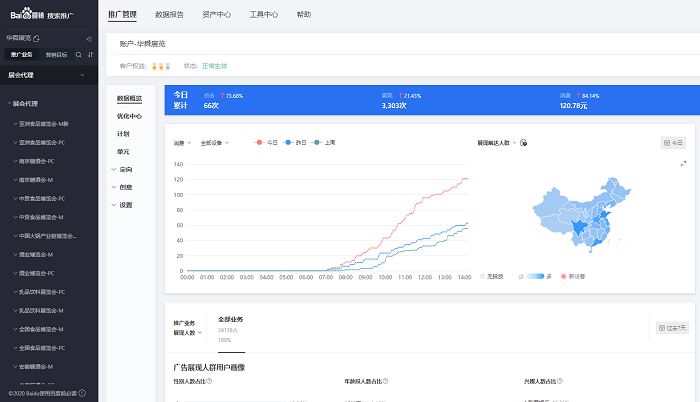The width and height of the screenshot is (700, 402).
Task: Expand 南京糖酒会-M campaign
Action: 15,180
